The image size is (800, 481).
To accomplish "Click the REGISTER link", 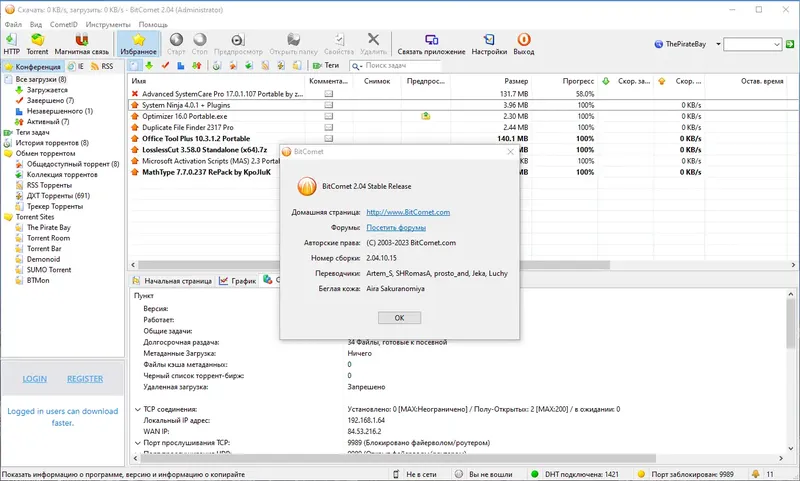I will click(x=85, y=378).
